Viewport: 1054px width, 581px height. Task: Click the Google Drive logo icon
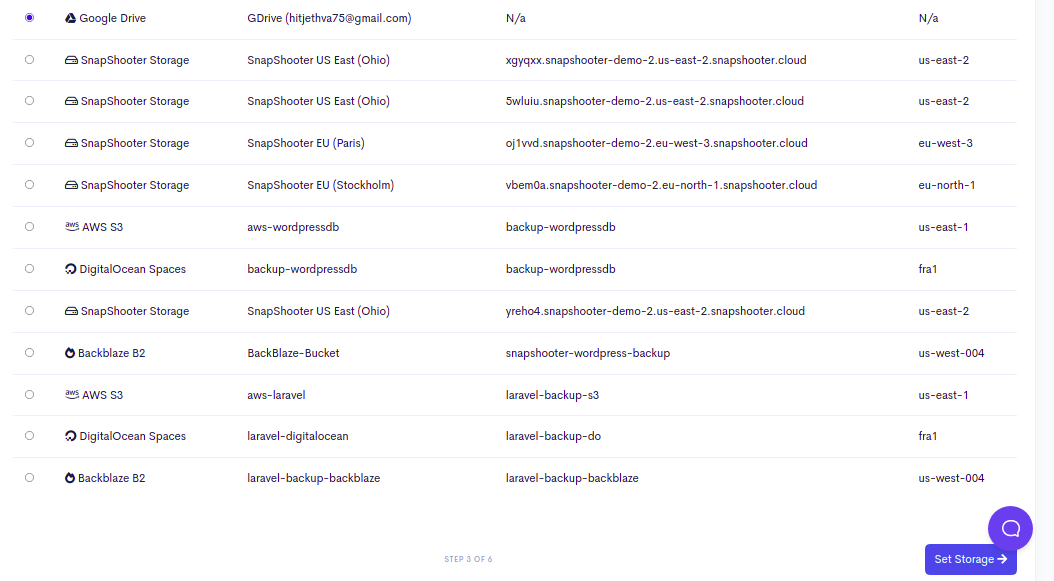click(x=71, y=18)
